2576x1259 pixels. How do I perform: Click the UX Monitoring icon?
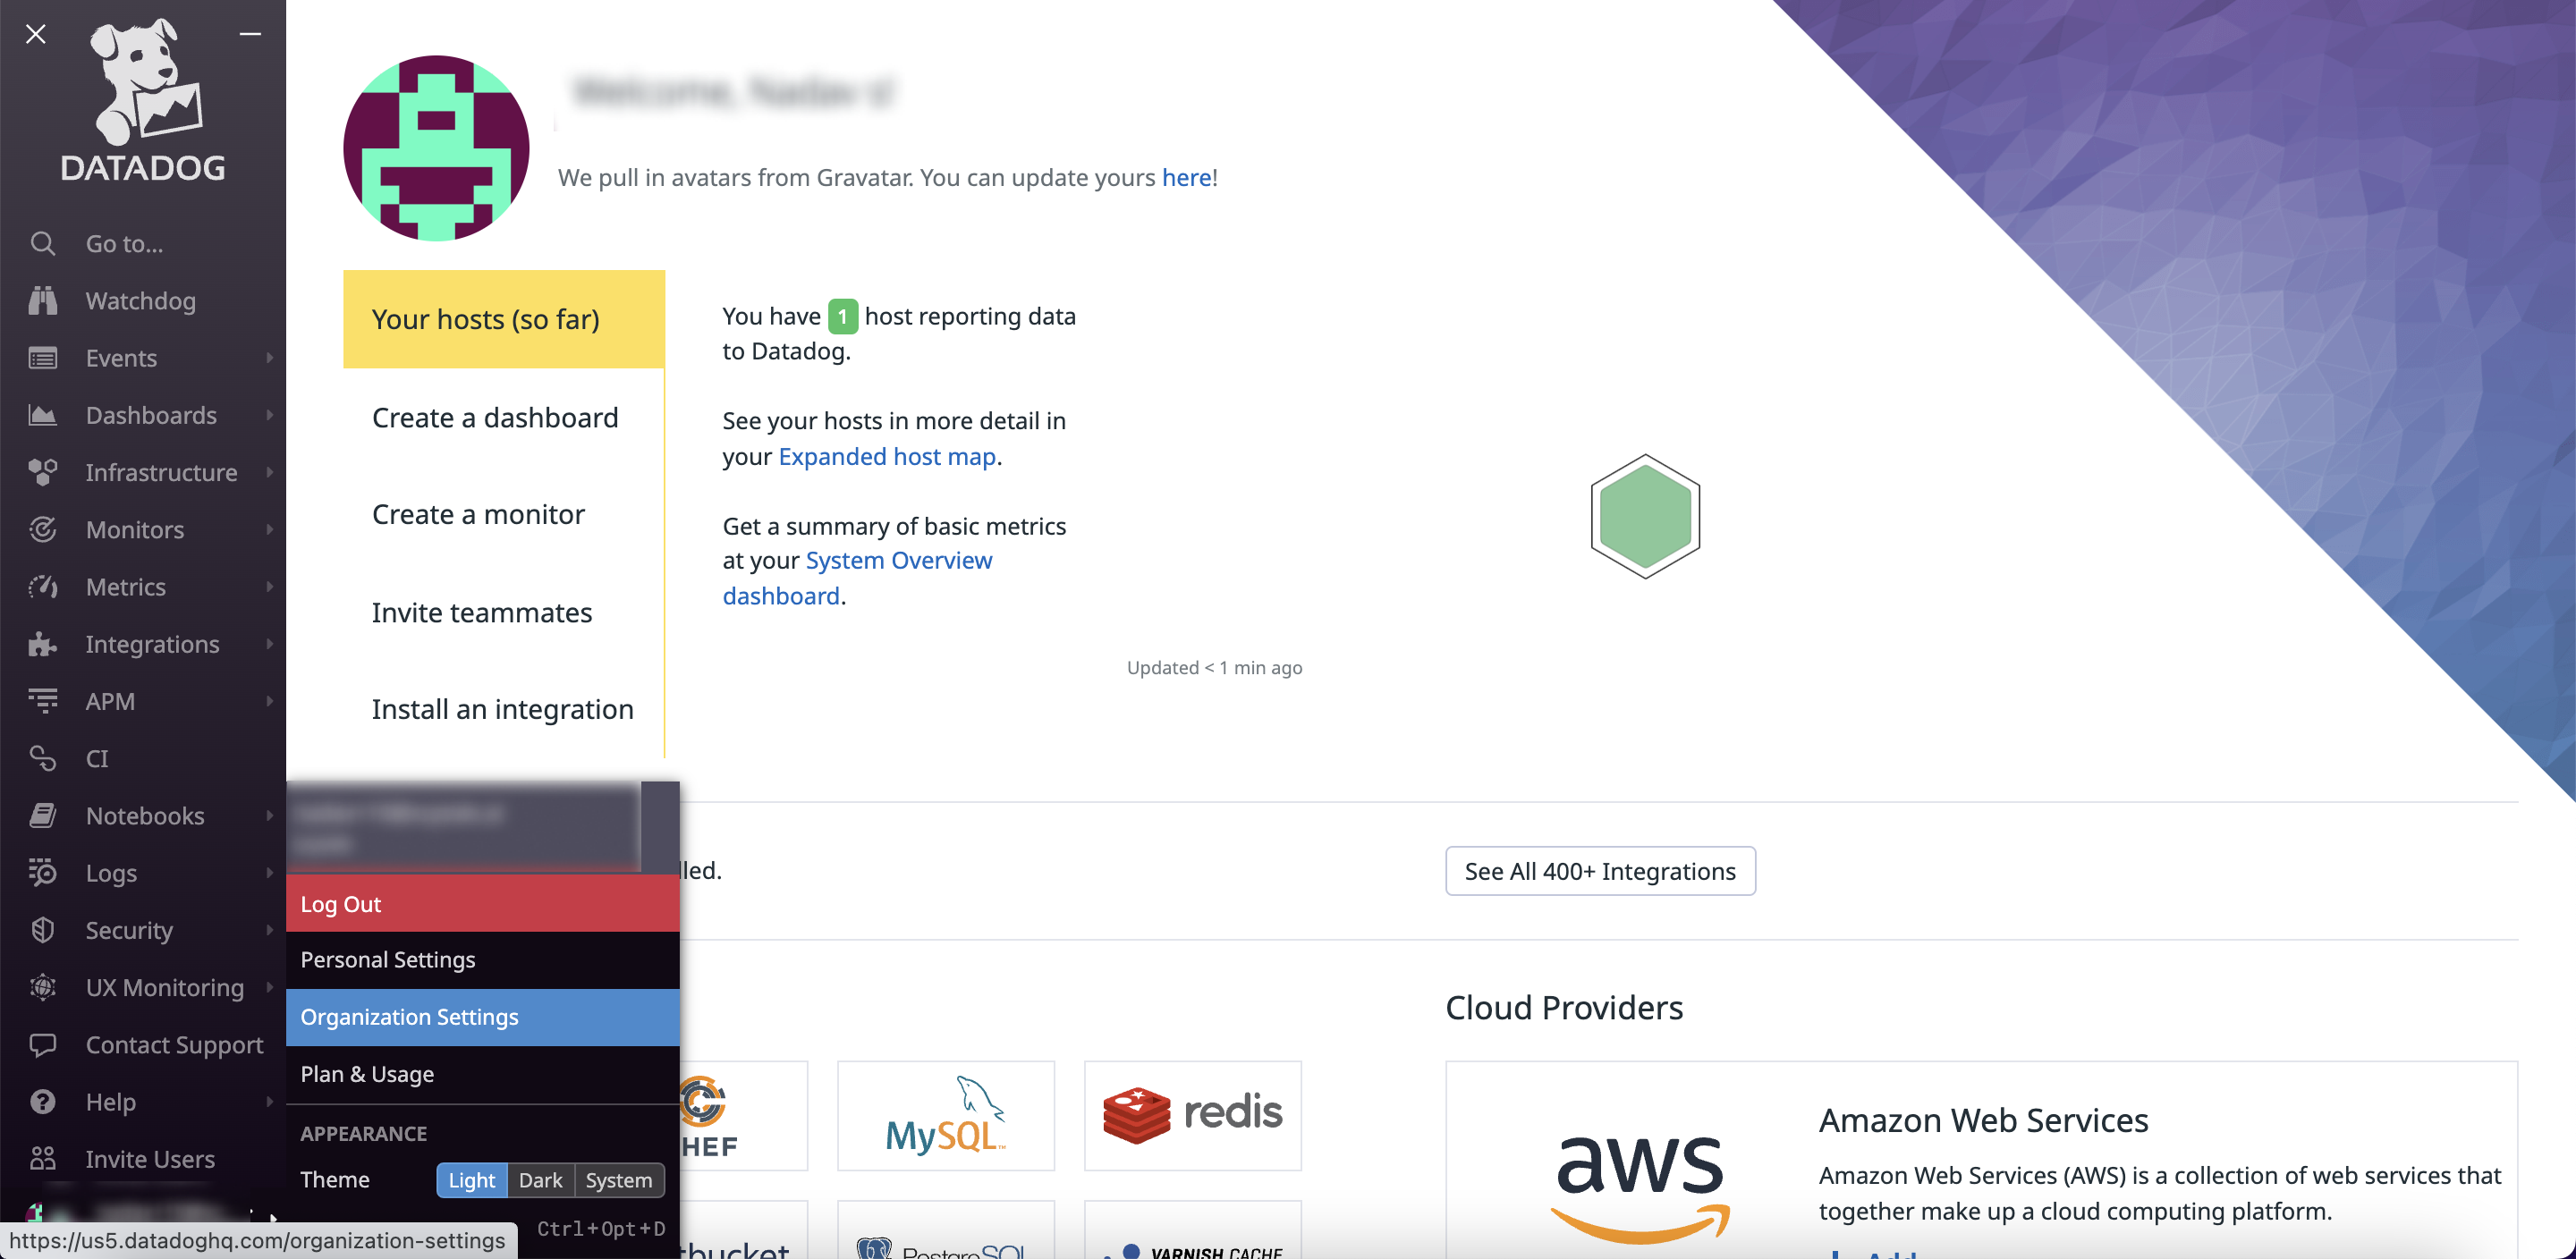pos(42,987)
